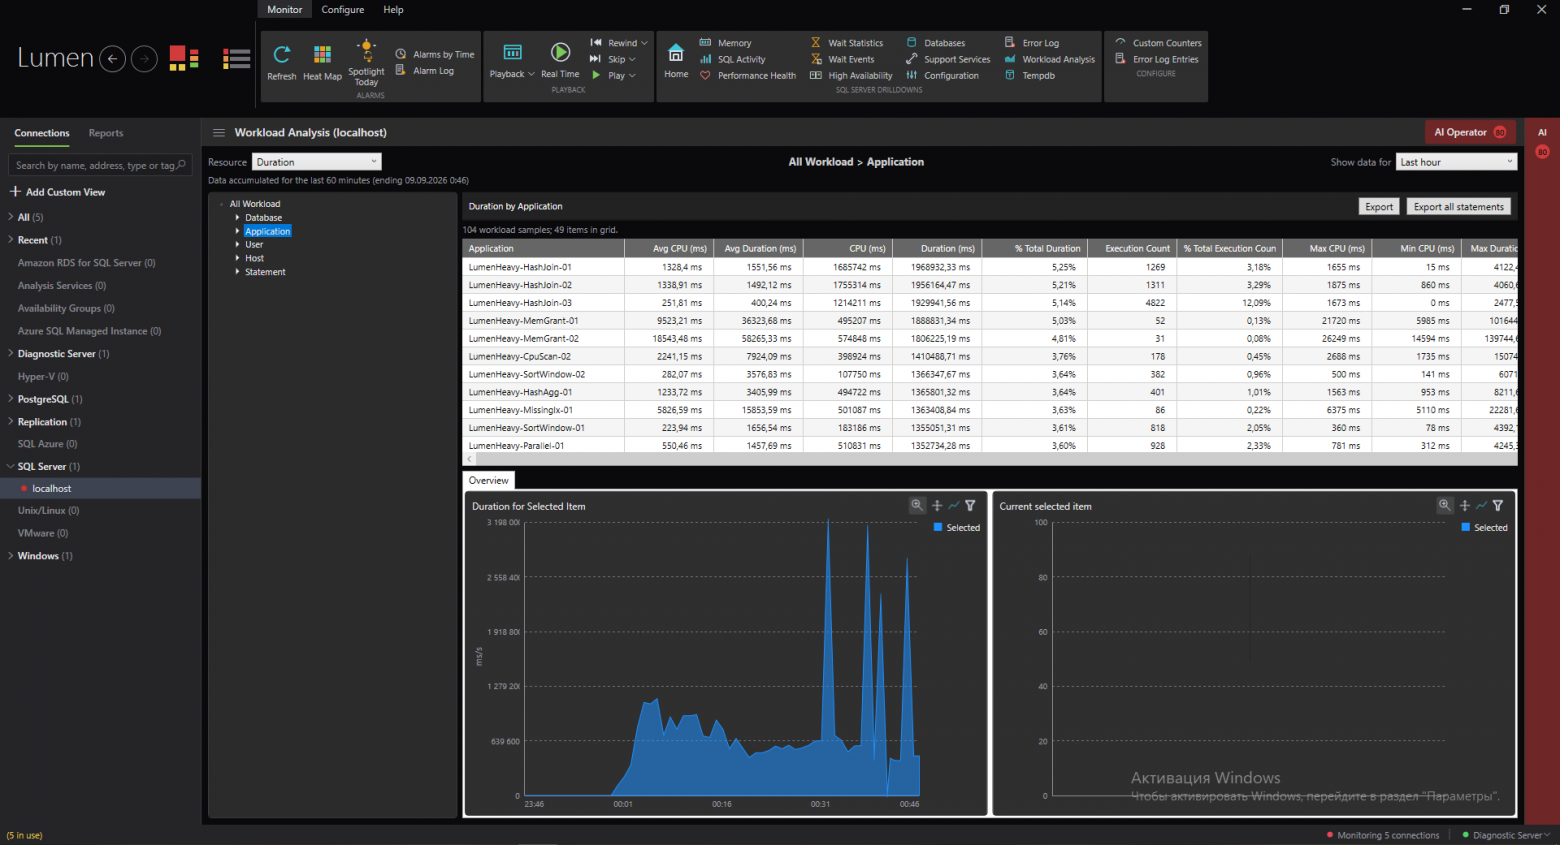Open the AI Operator panel button
This screenshot has height=845, width=1560.
(x=1470, y=132)
